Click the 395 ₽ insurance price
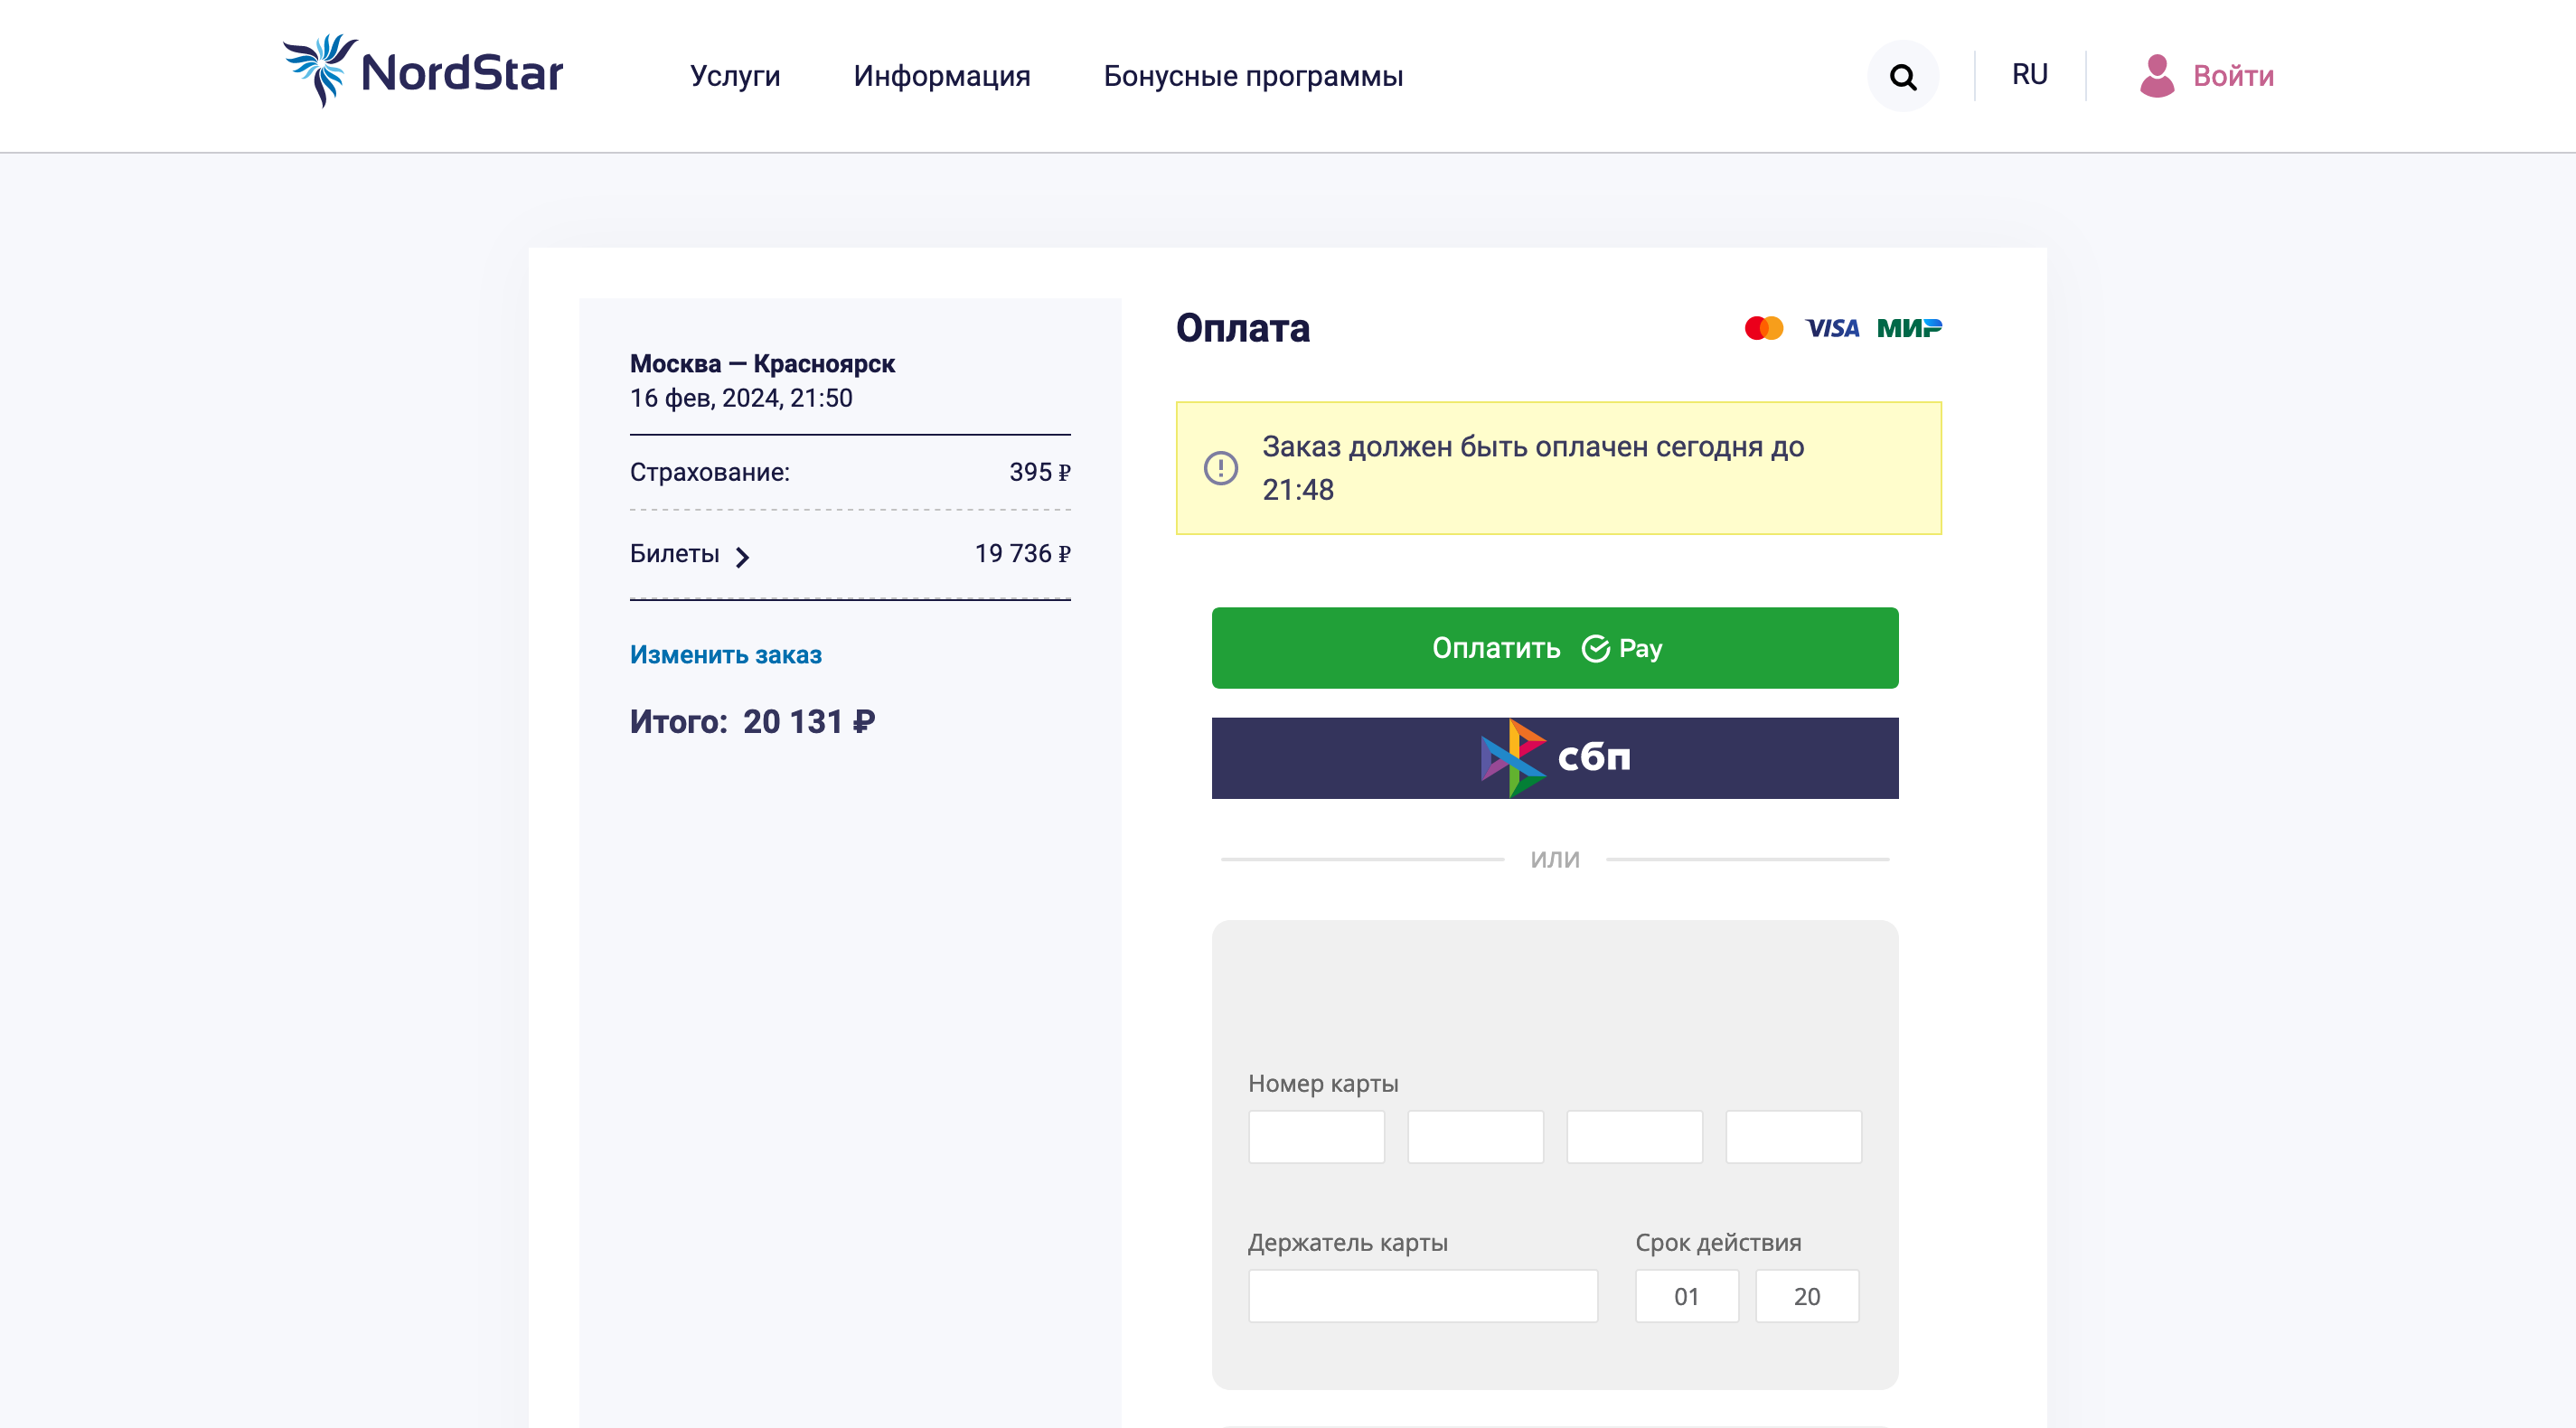The width and height of the screenshot is (2576, 1428). 1039,472
